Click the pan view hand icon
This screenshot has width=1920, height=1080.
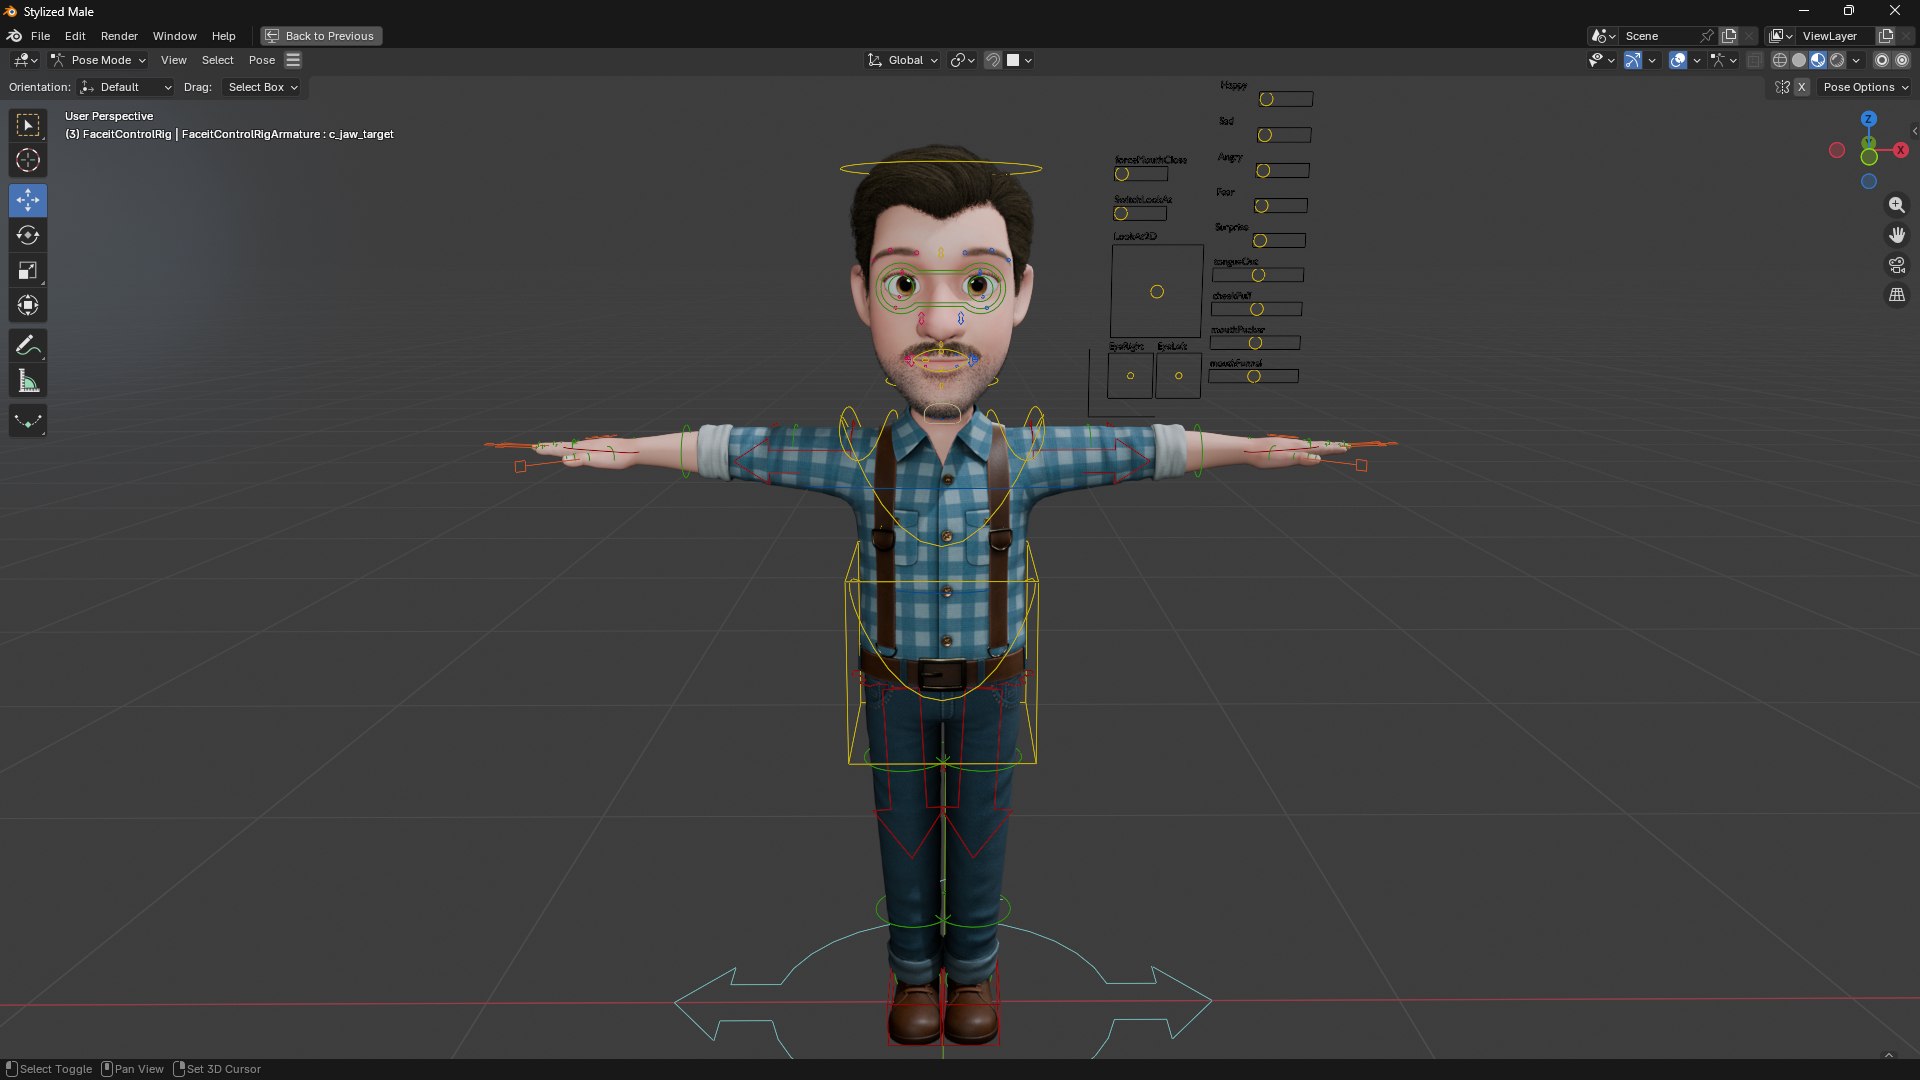point(1896,235)
